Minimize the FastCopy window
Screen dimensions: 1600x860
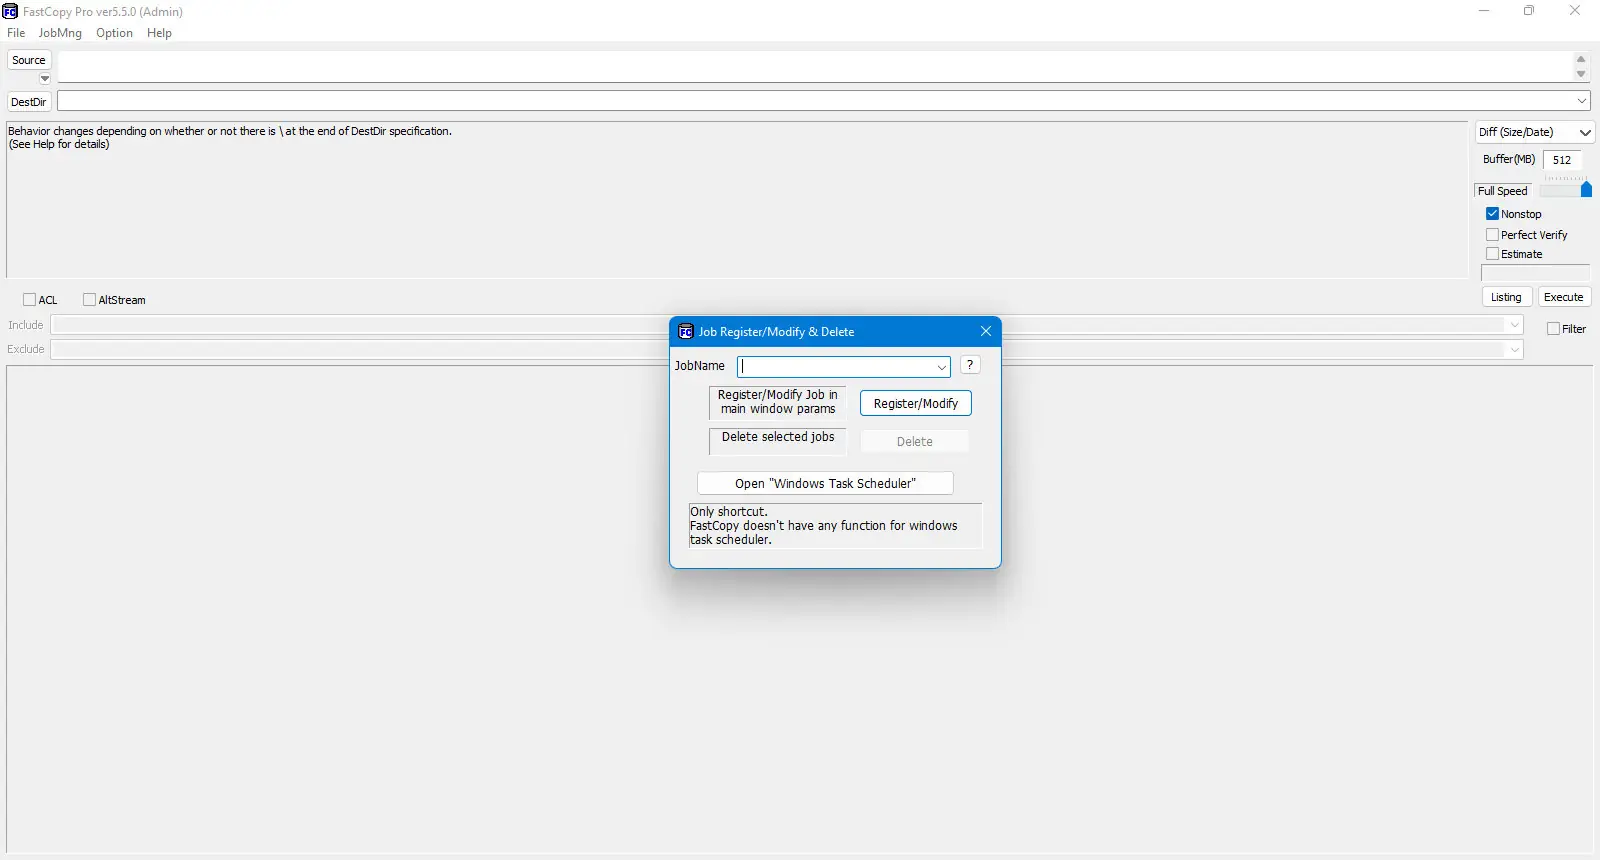tap(1484, 11)
